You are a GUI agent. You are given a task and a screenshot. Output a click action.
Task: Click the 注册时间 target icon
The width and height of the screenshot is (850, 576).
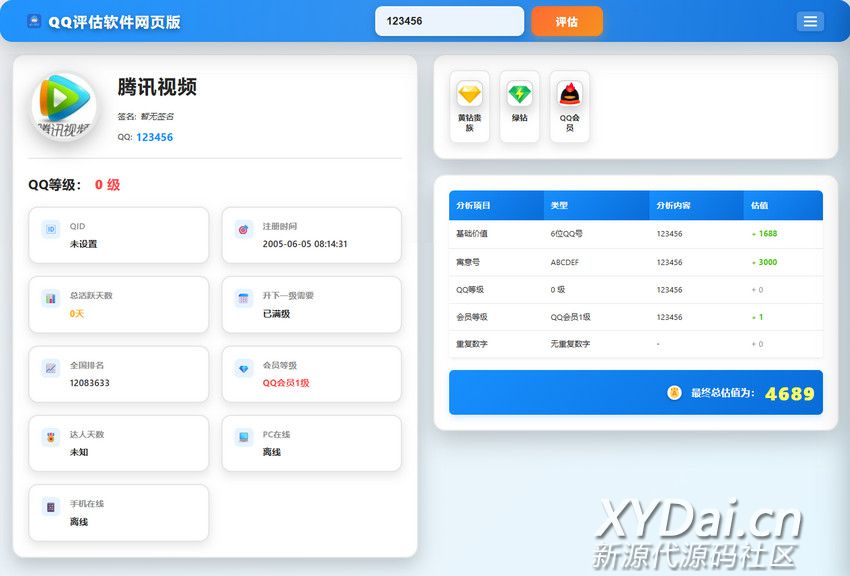click(243, 229)
